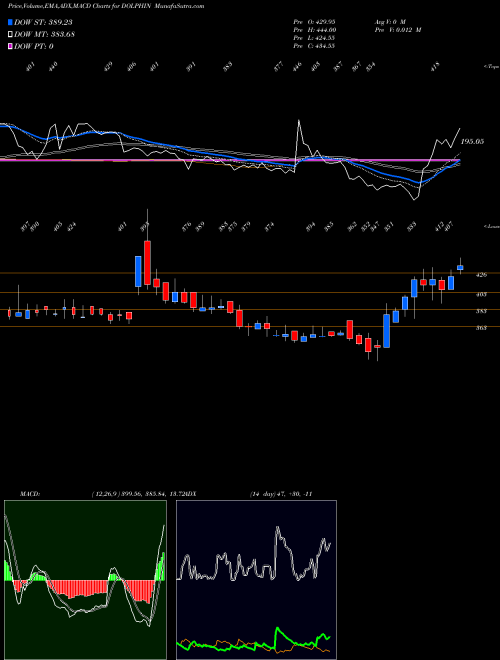This screenshot has height=660, width=500.
Task: Open the ADX indicator panel
Action: pos(256,580)
